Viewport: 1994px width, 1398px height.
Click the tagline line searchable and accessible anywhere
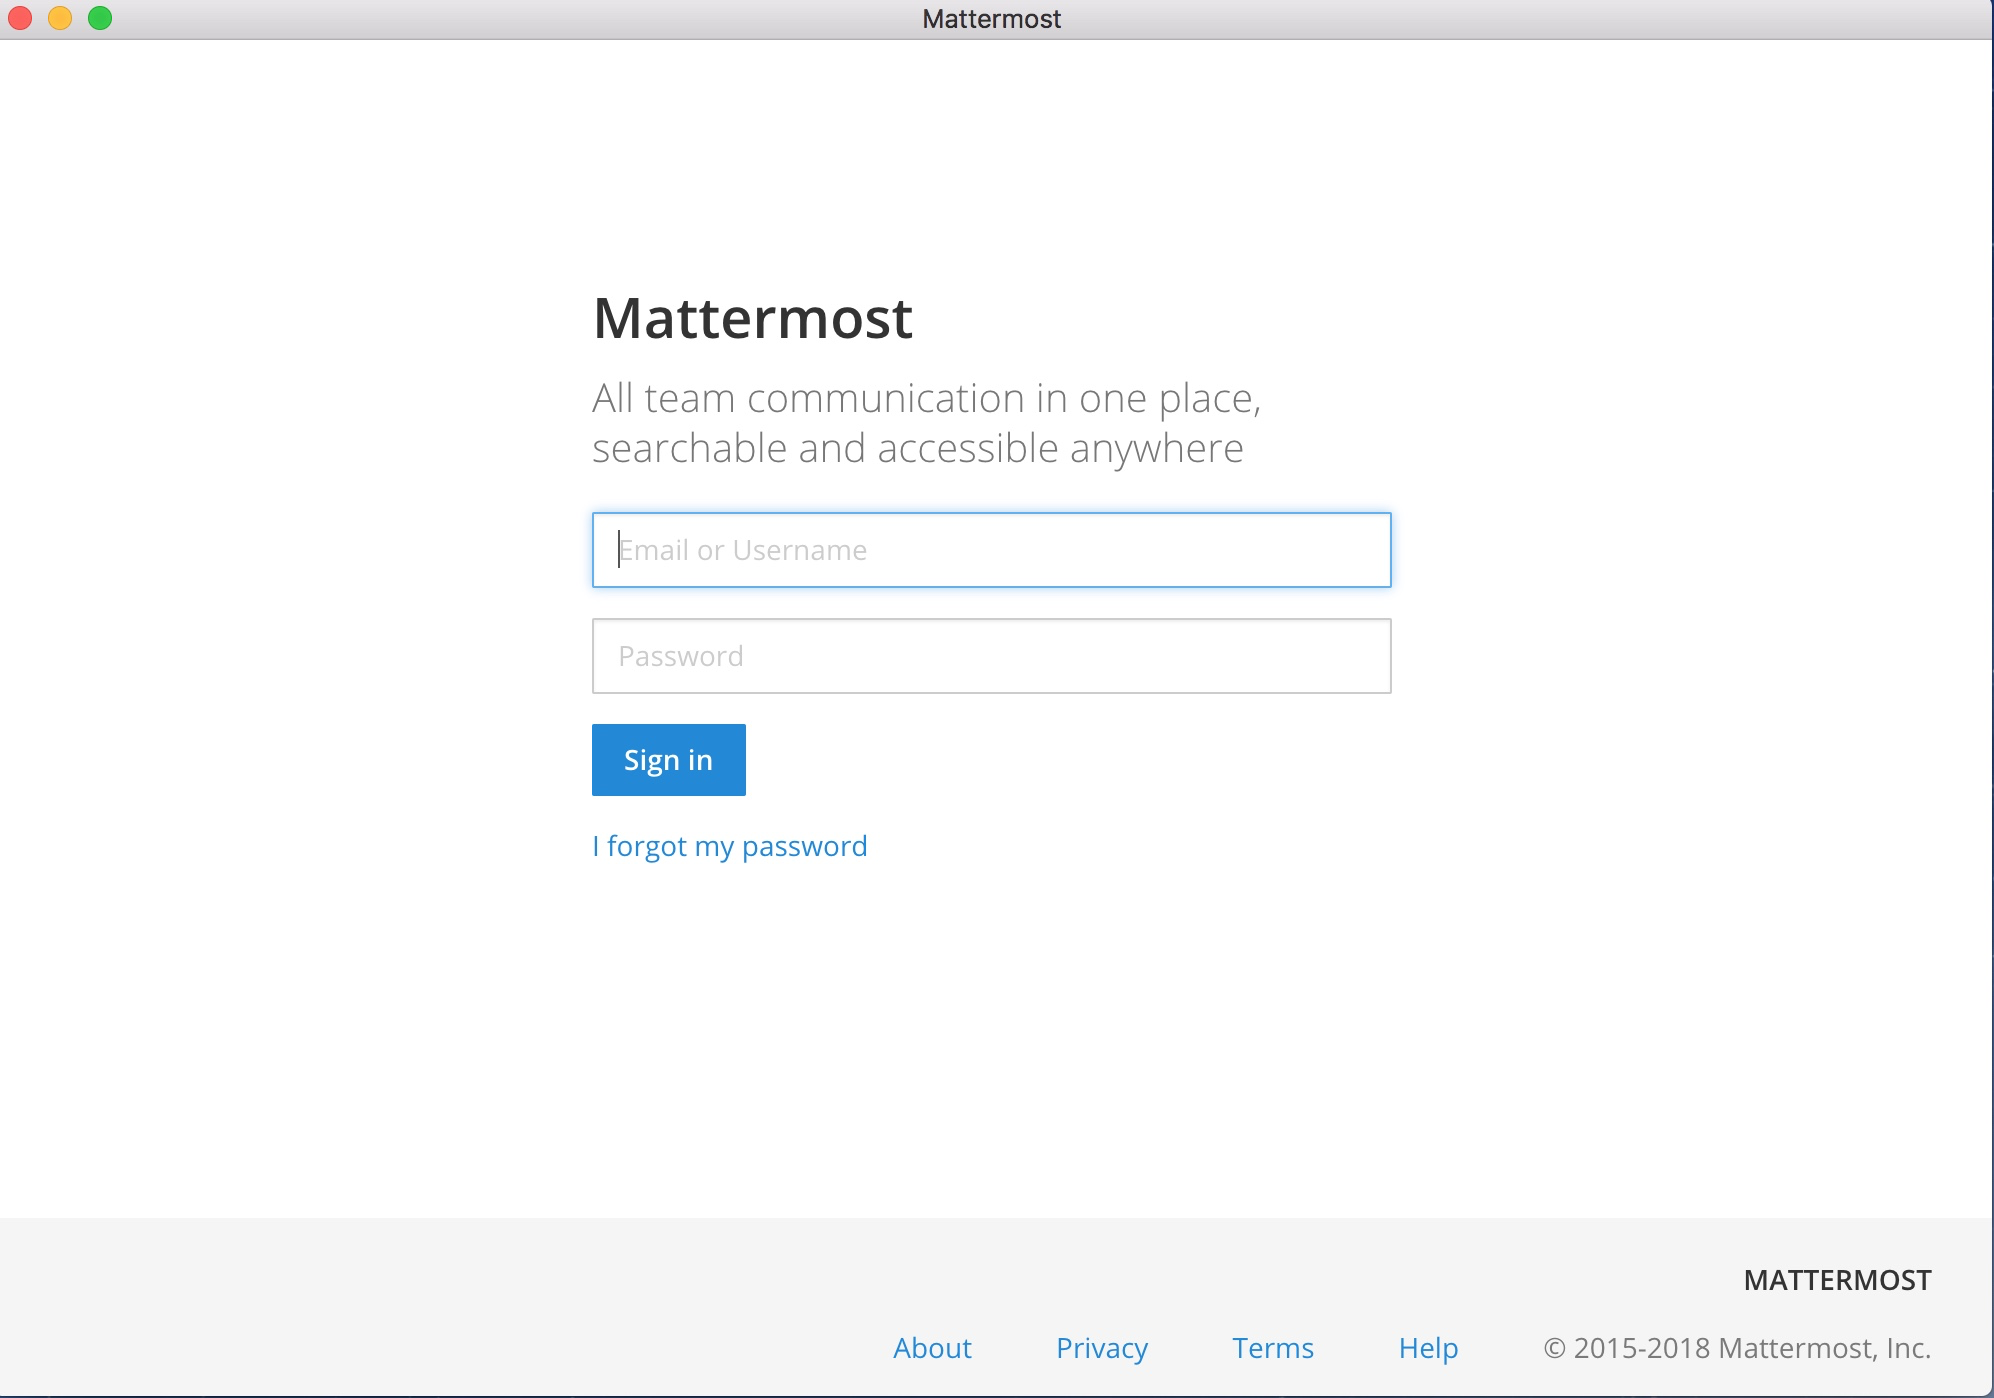coord(917,448)
